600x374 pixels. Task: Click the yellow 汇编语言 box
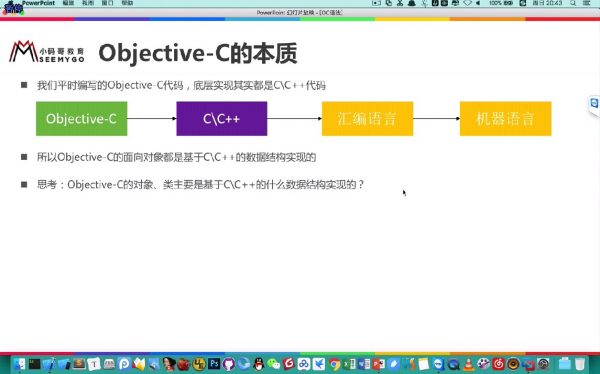[367, 119]
